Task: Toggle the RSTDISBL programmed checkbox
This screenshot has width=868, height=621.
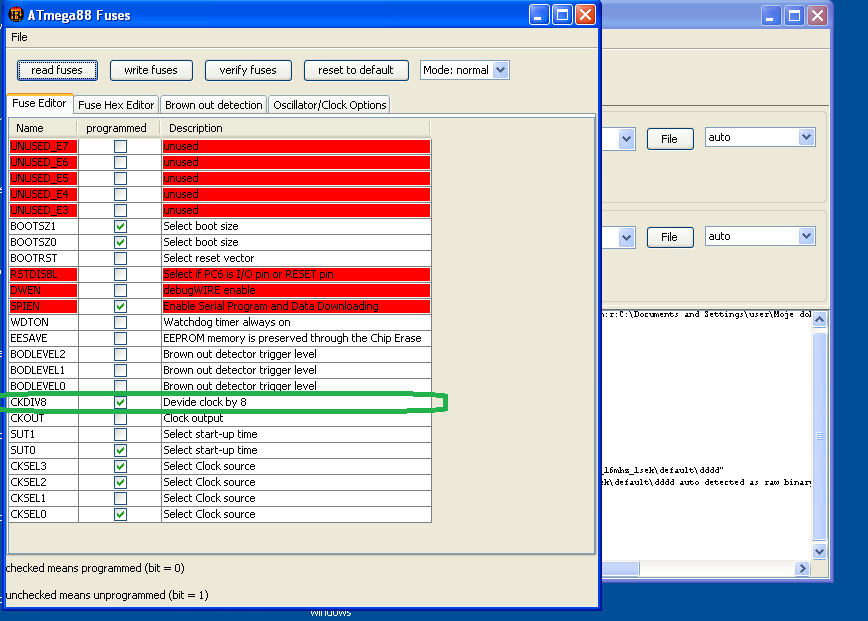Action: point(120,275)
